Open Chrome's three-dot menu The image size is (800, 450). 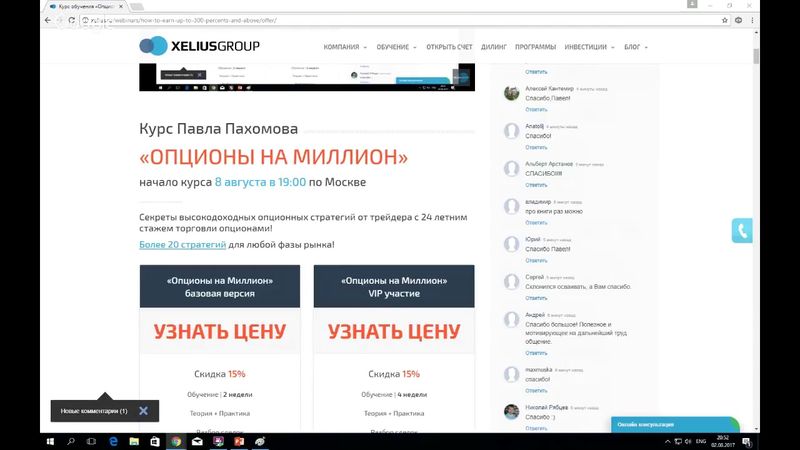(x=752, y=20)
